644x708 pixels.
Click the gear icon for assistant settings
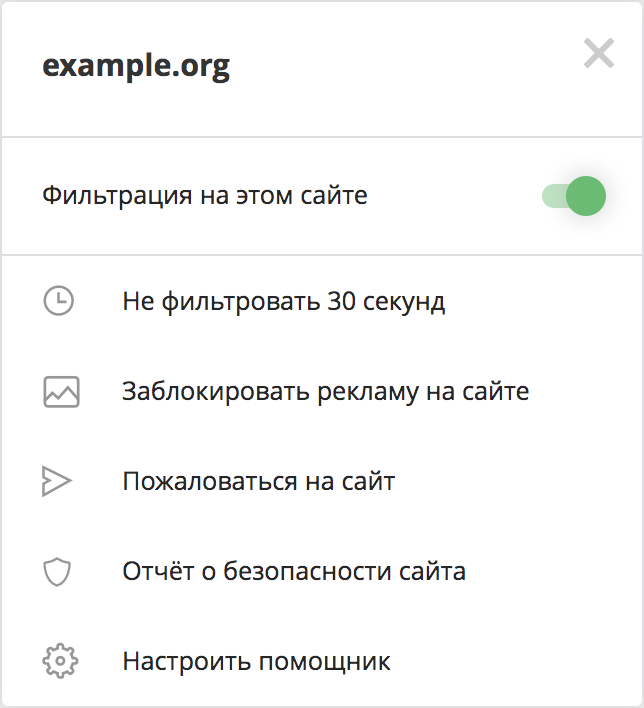[x=60, y=661]
